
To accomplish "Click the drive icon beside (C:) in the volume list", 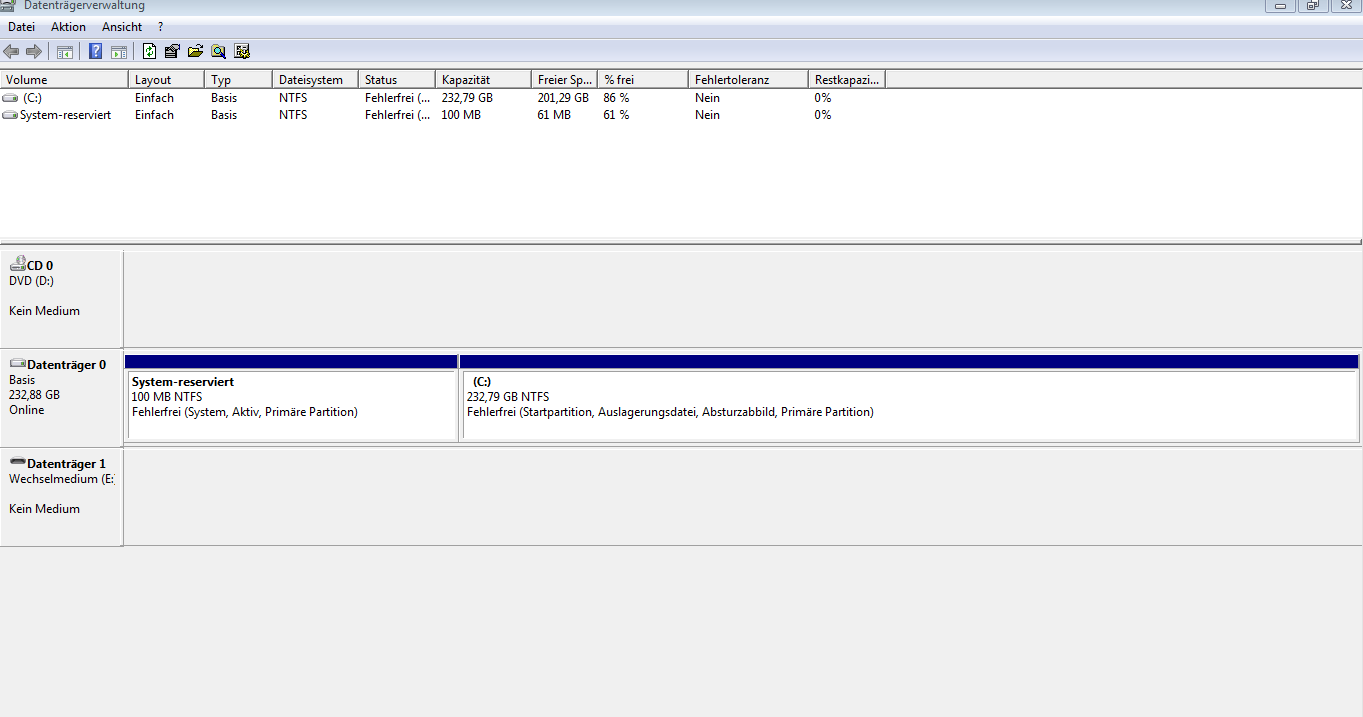I will click(10, 98).
